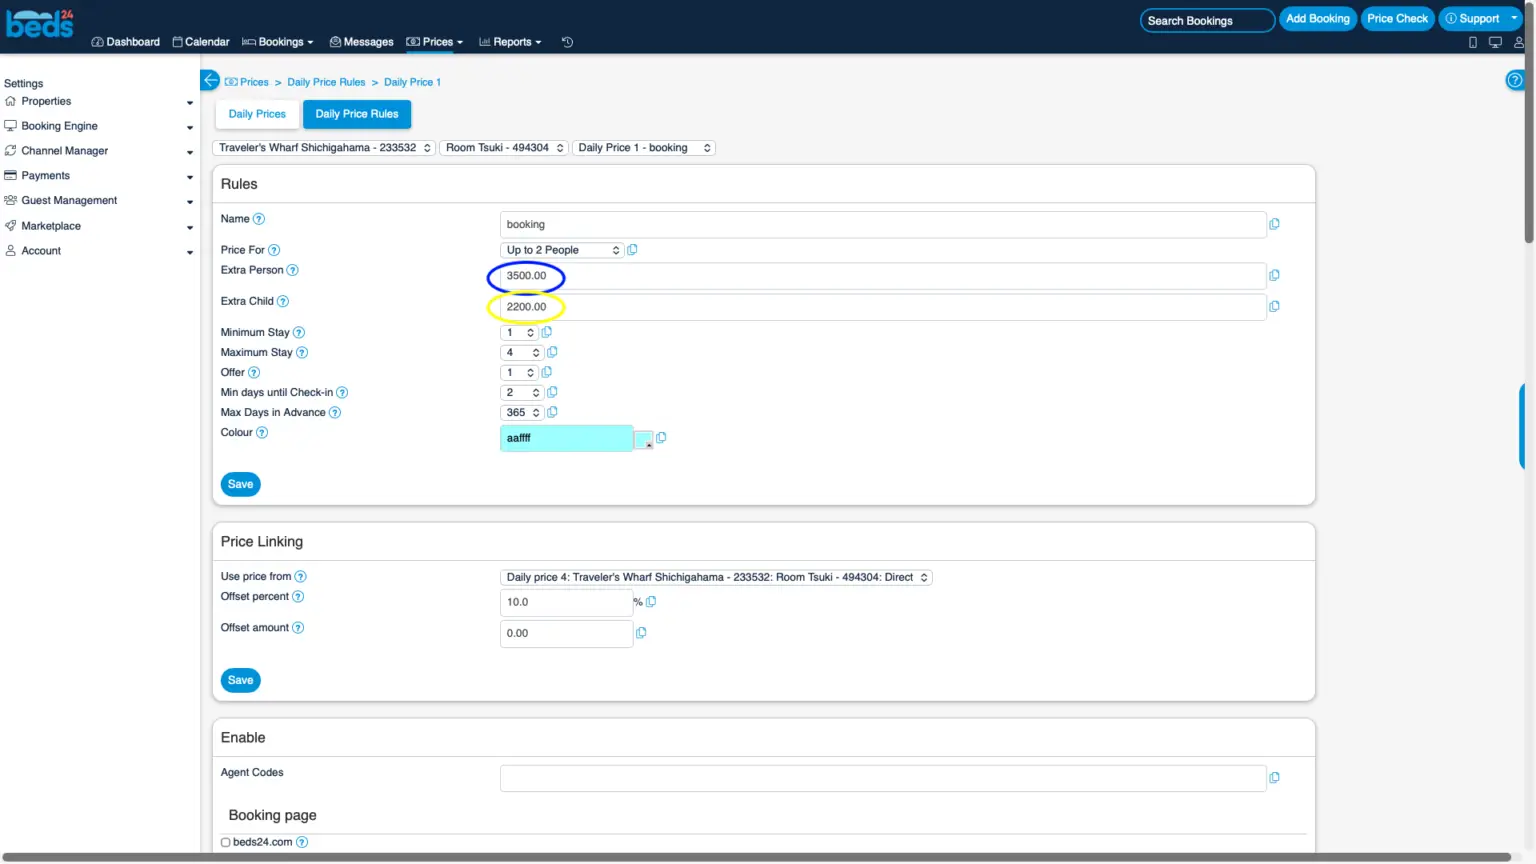The image size is (1536, 864).
Task: Click copy icon beside the Name field
Action: point(1274,224)
